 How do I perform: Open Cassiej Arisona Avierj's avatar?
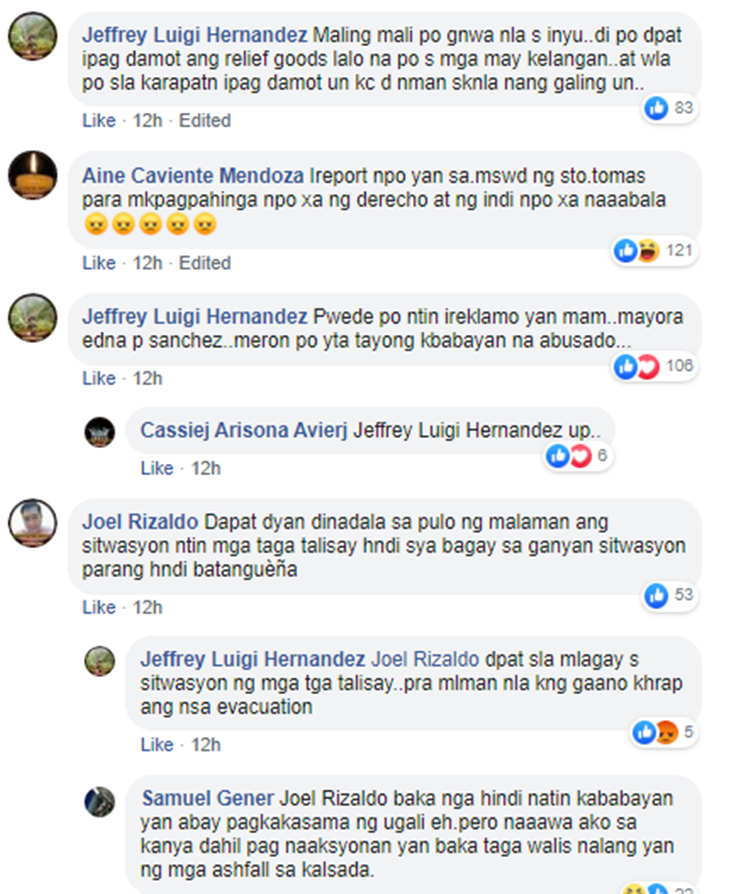tap(100, 432)
